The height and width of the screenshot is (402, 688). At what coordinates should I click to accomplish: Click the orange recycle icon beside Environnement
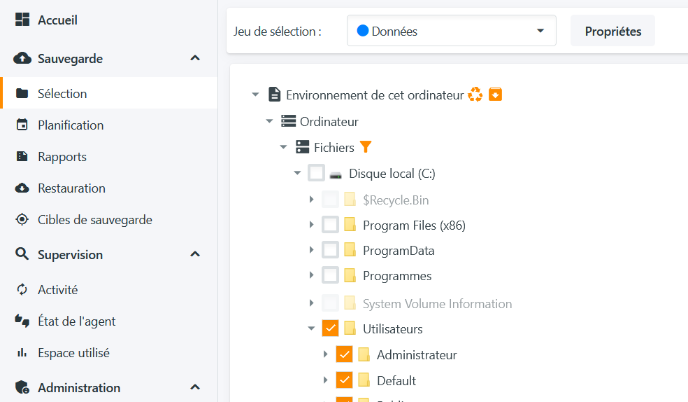(x=475, y=94)
